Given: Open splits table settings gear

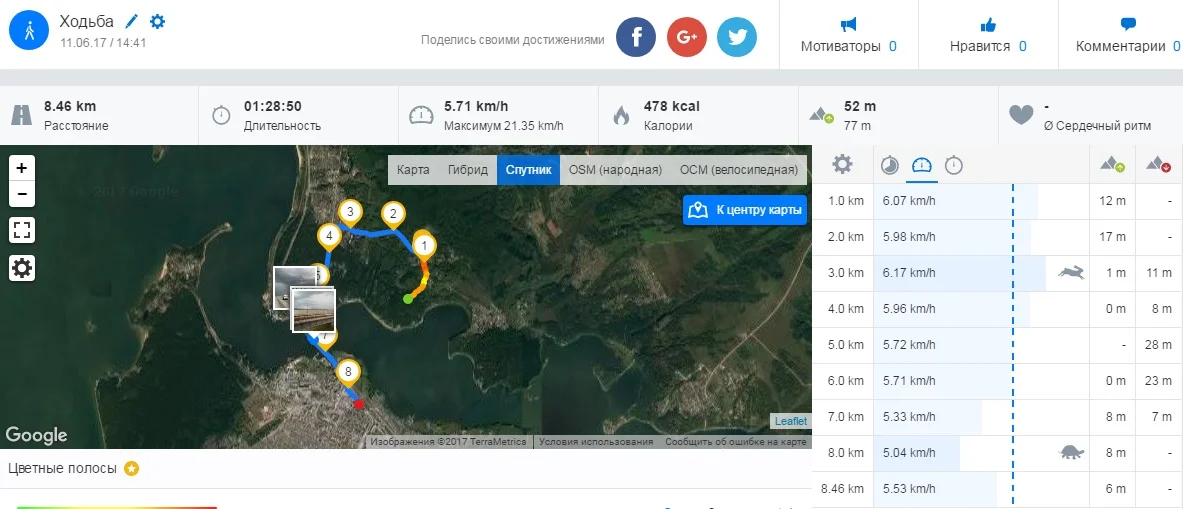Looking at the screenshot, I should click(843, 164).
